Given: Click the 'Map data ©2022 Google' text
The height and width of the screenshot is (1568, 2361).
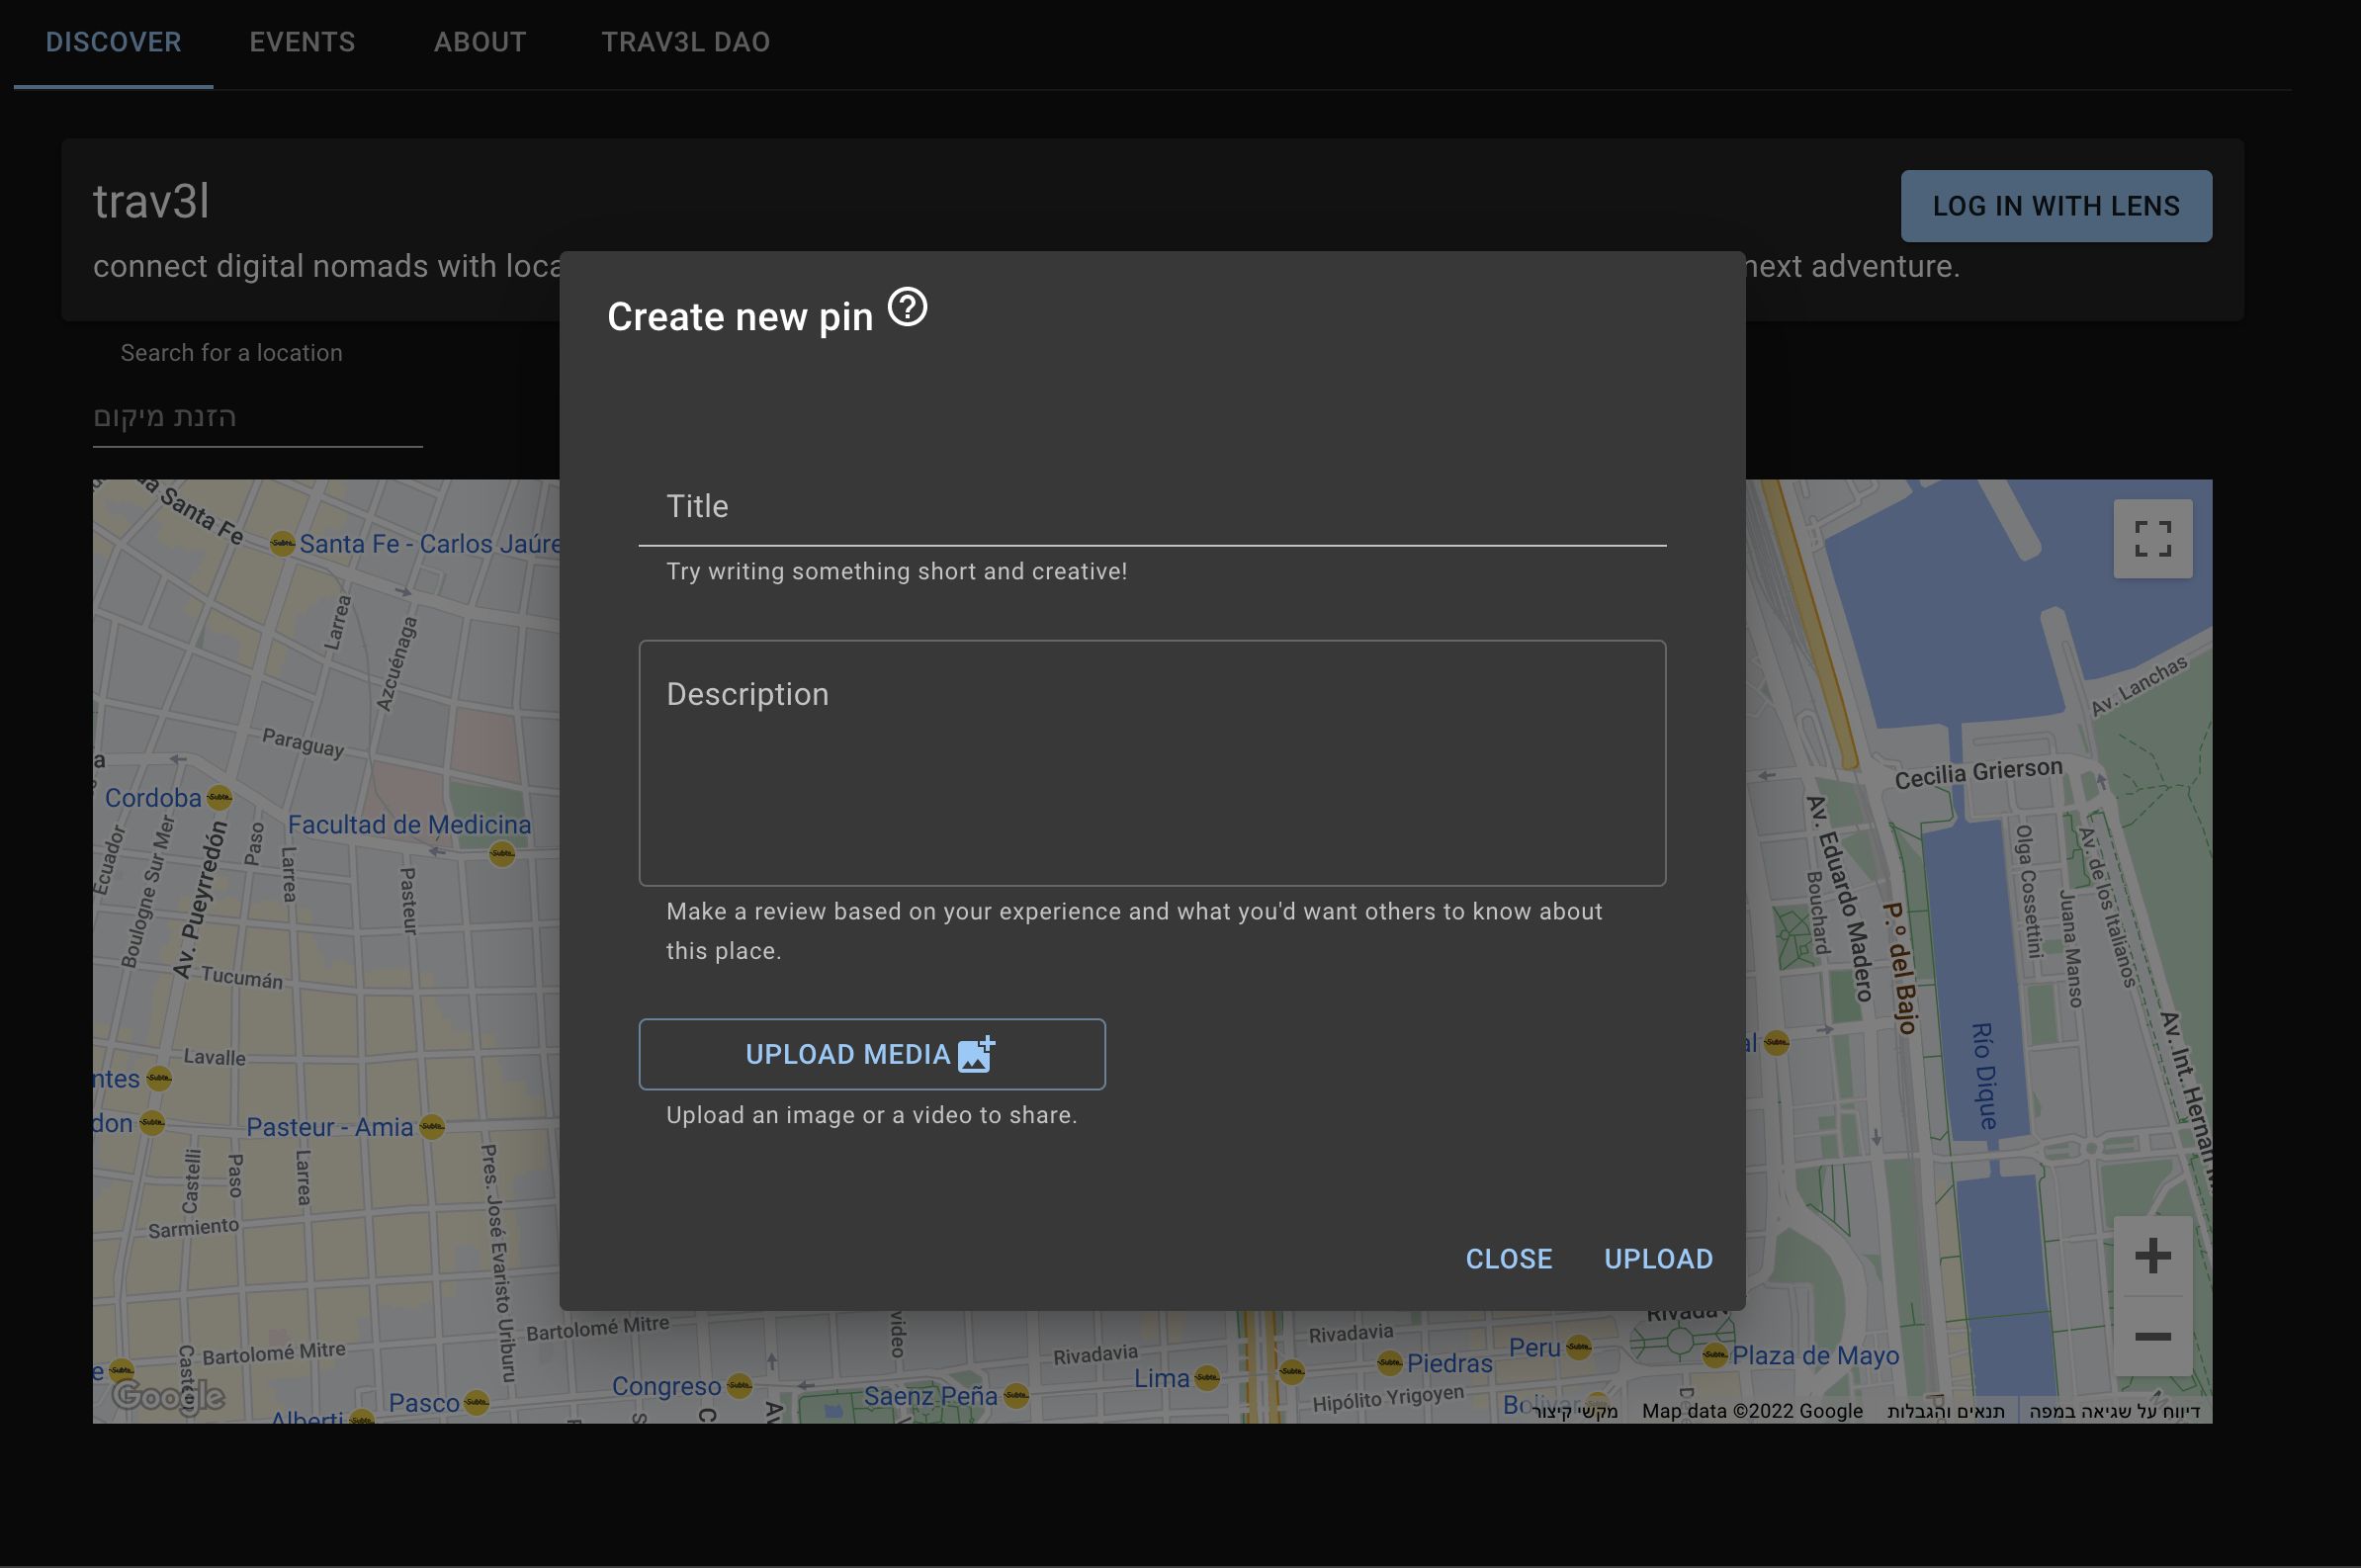Looking at the screenshot, I should pos(1752,1411).
